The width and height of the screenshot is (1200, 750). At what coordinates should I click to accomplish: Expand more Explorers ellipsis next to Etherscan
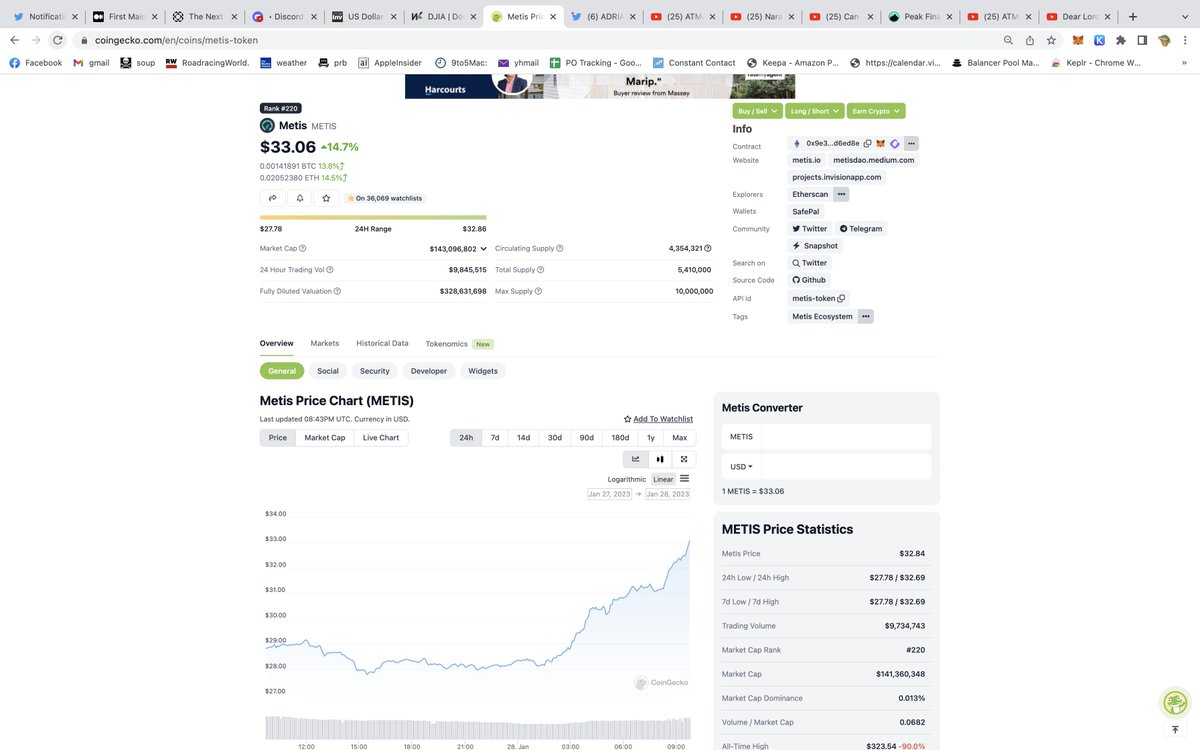click(x=841, y=194)
